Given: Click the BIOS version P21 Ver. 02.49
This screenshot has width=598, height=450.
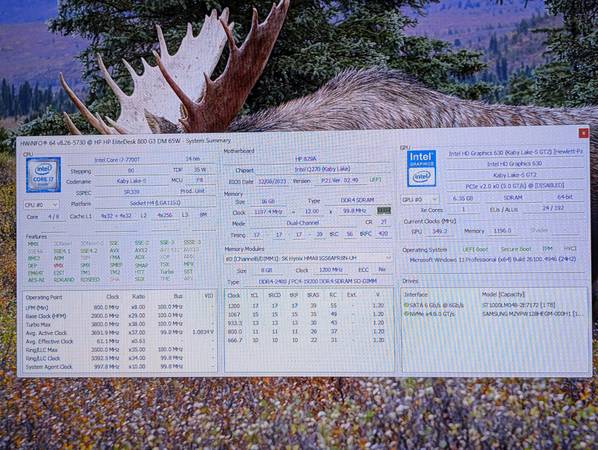Looking at the screenshot, I should (339, 180).
